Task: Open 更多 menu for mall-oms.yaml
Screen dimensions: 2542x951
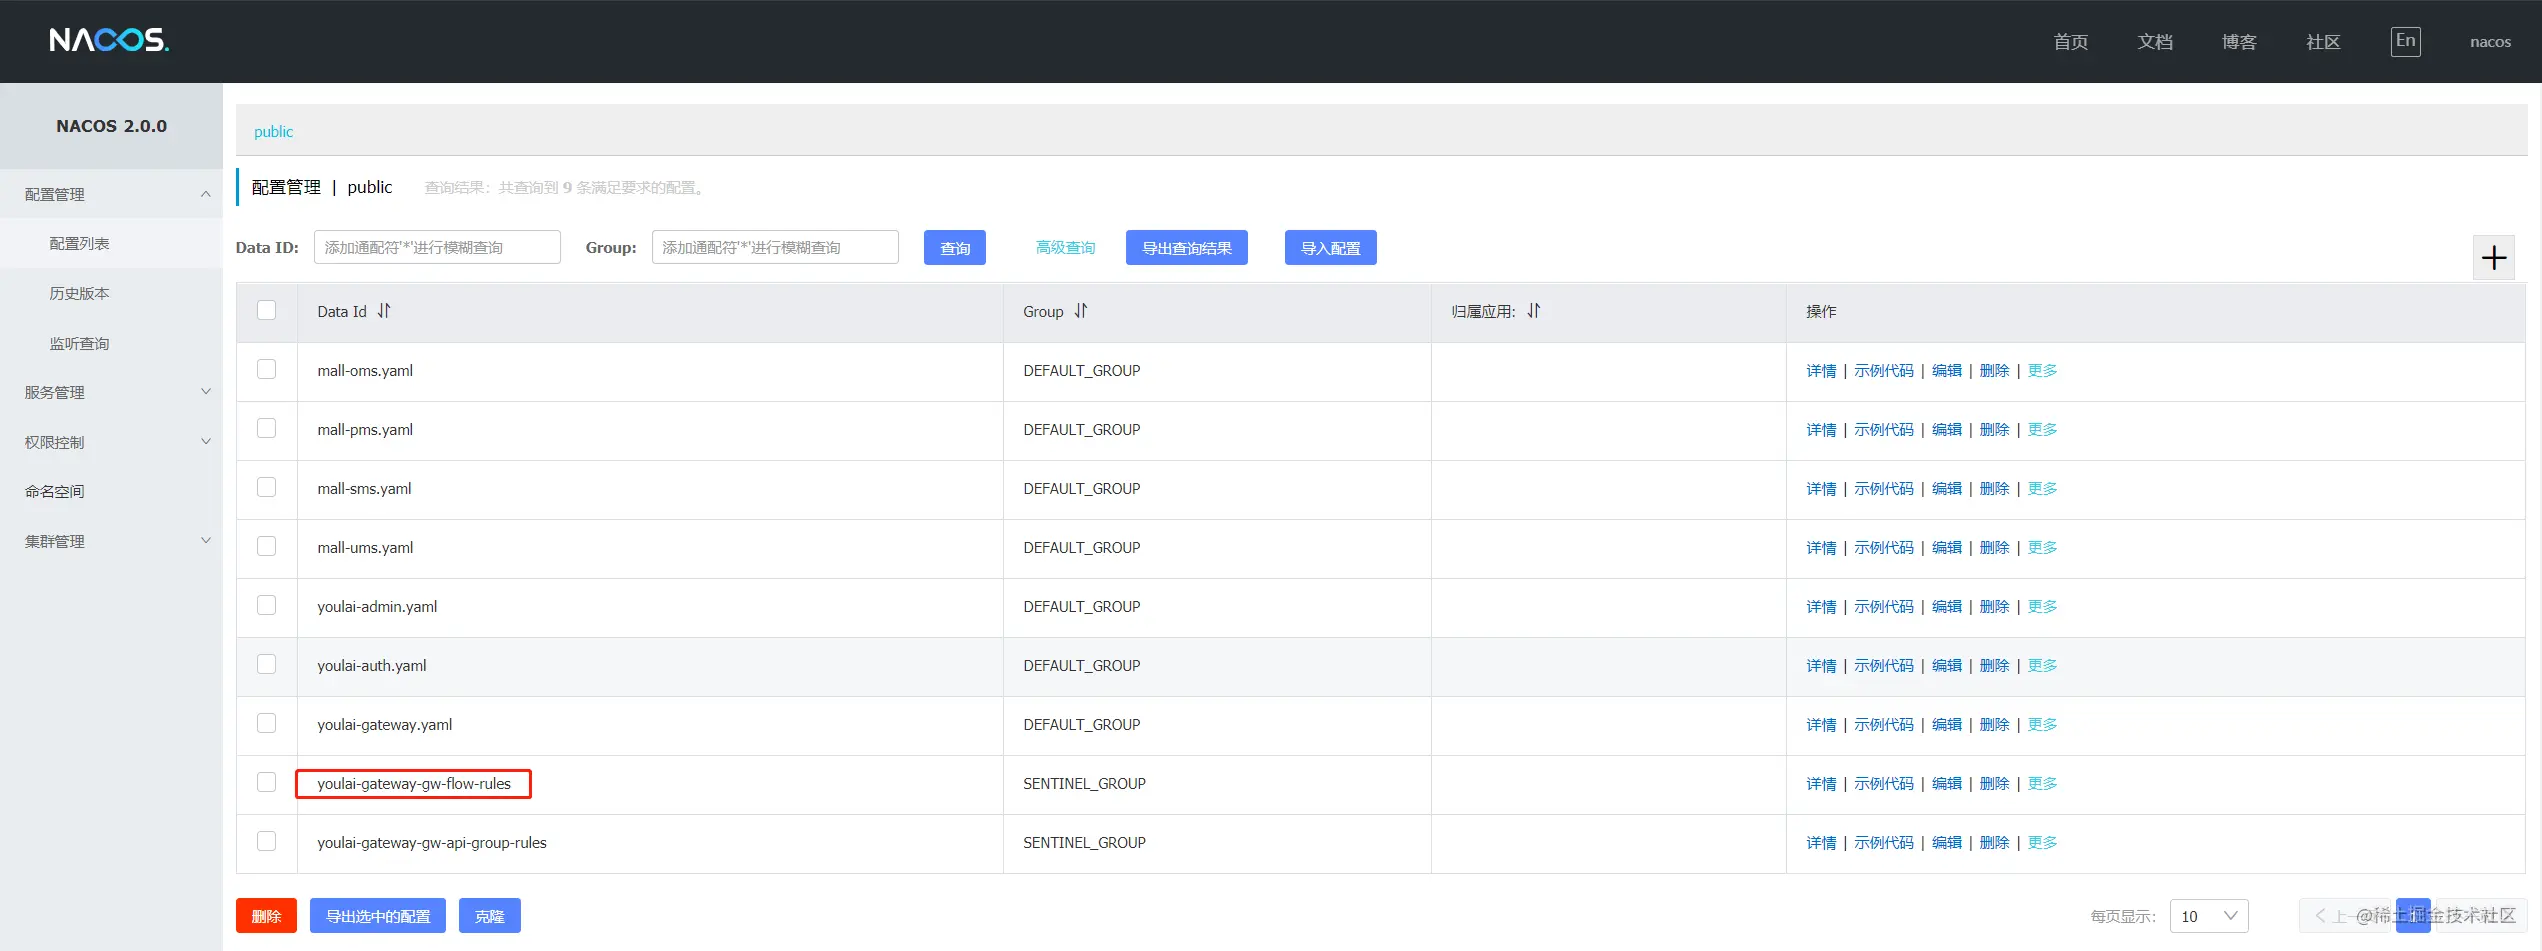Action: (2042, 371)
